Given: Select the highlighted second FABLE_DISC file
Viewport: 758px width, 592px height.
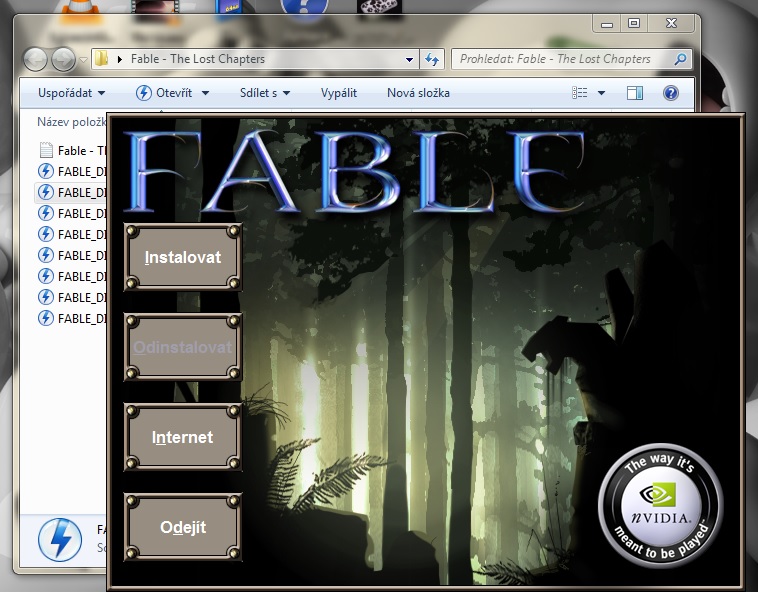Looking at the screenshot, I should pos(73,192).
